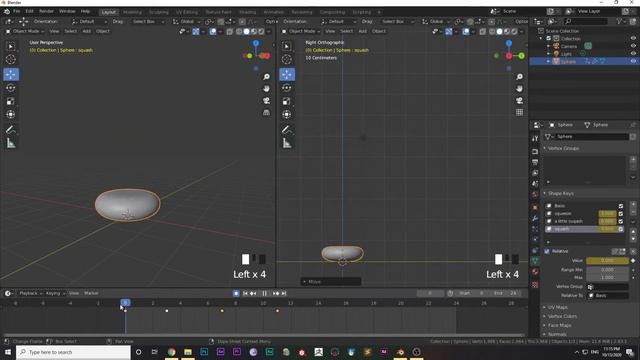Adjust the shape key Value slider

coord(607,261)
